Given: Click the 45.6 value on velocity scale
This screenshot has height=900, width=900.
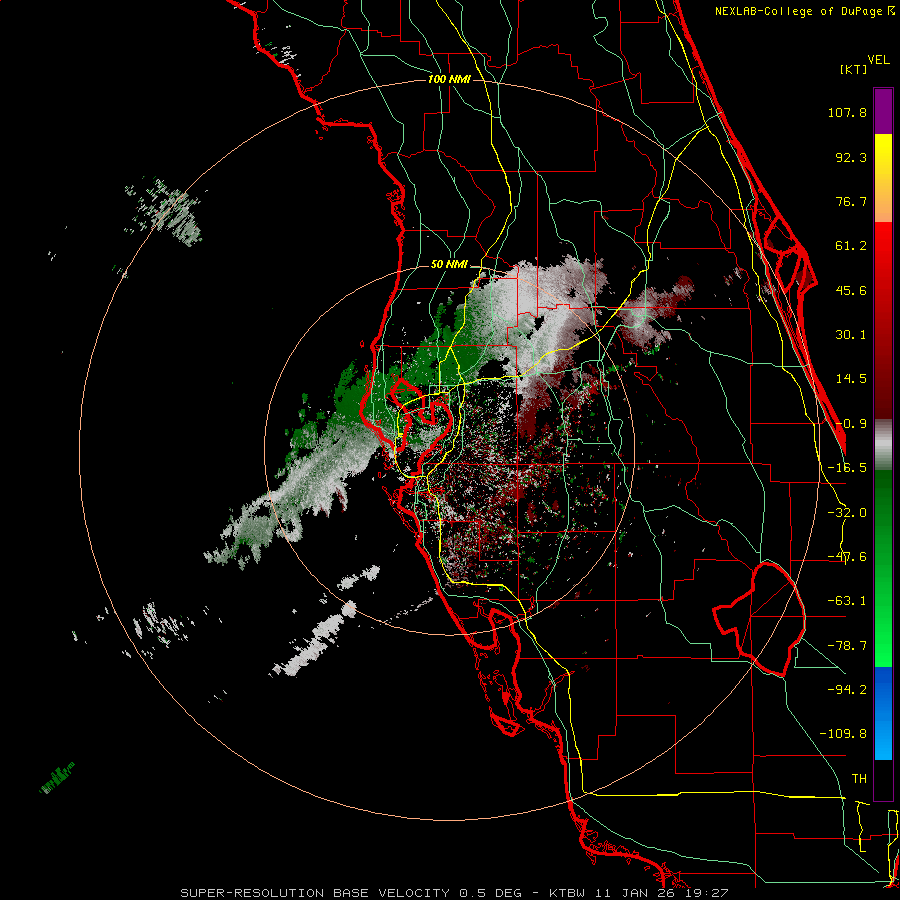Looking at the screenshot, I should pyautogui.click(x=851, y=290).
